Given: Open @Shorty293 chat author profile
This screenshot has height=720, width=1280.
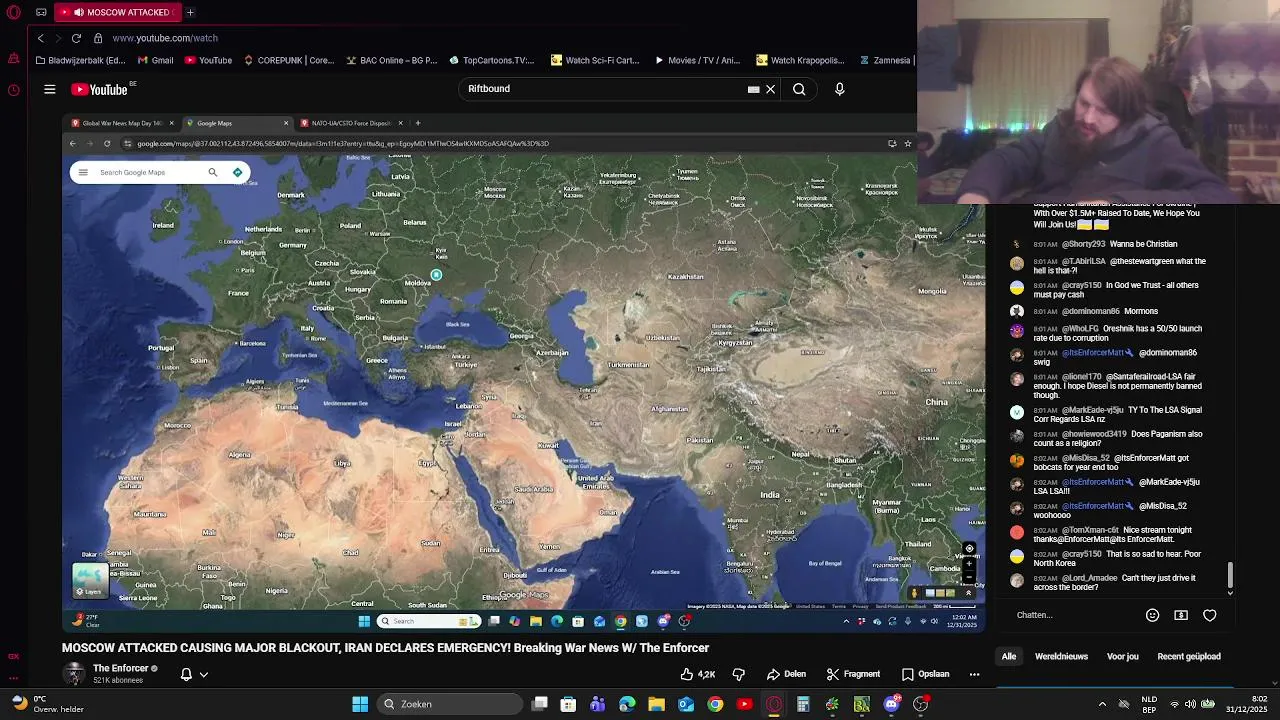Looking at the screenshot, I should 1084,244.
